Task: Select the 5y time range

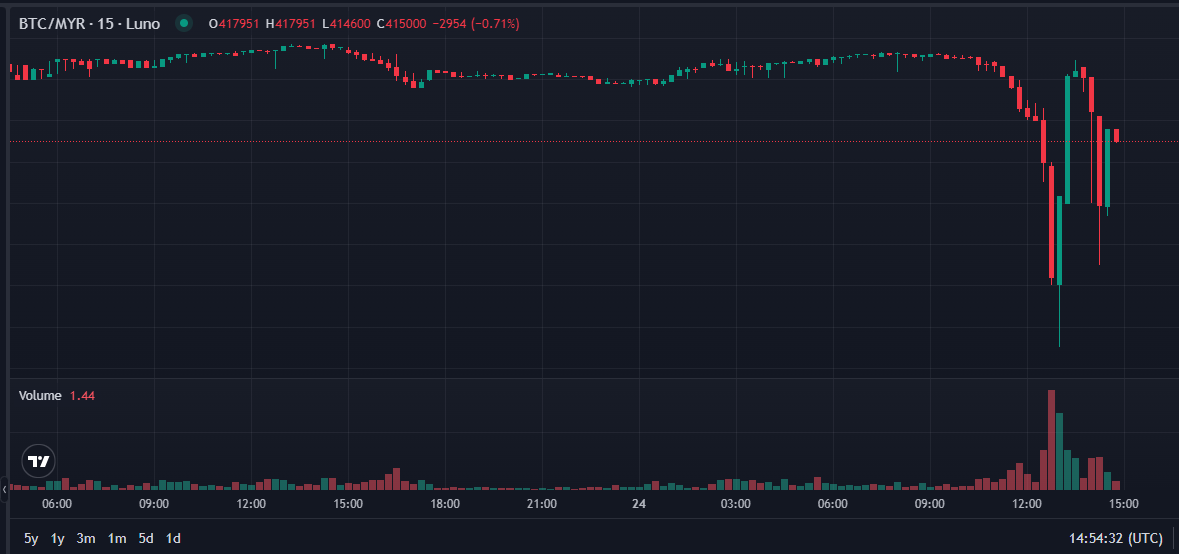Action: tap(31, 539)
